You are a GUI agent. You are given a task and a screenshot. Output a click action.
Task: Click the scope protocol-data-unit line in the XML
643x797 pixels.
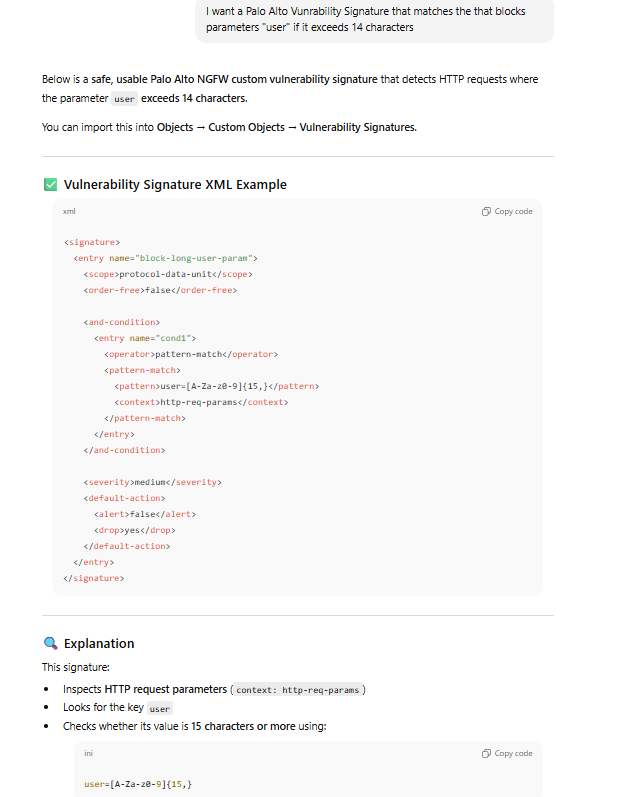[167, 274]
